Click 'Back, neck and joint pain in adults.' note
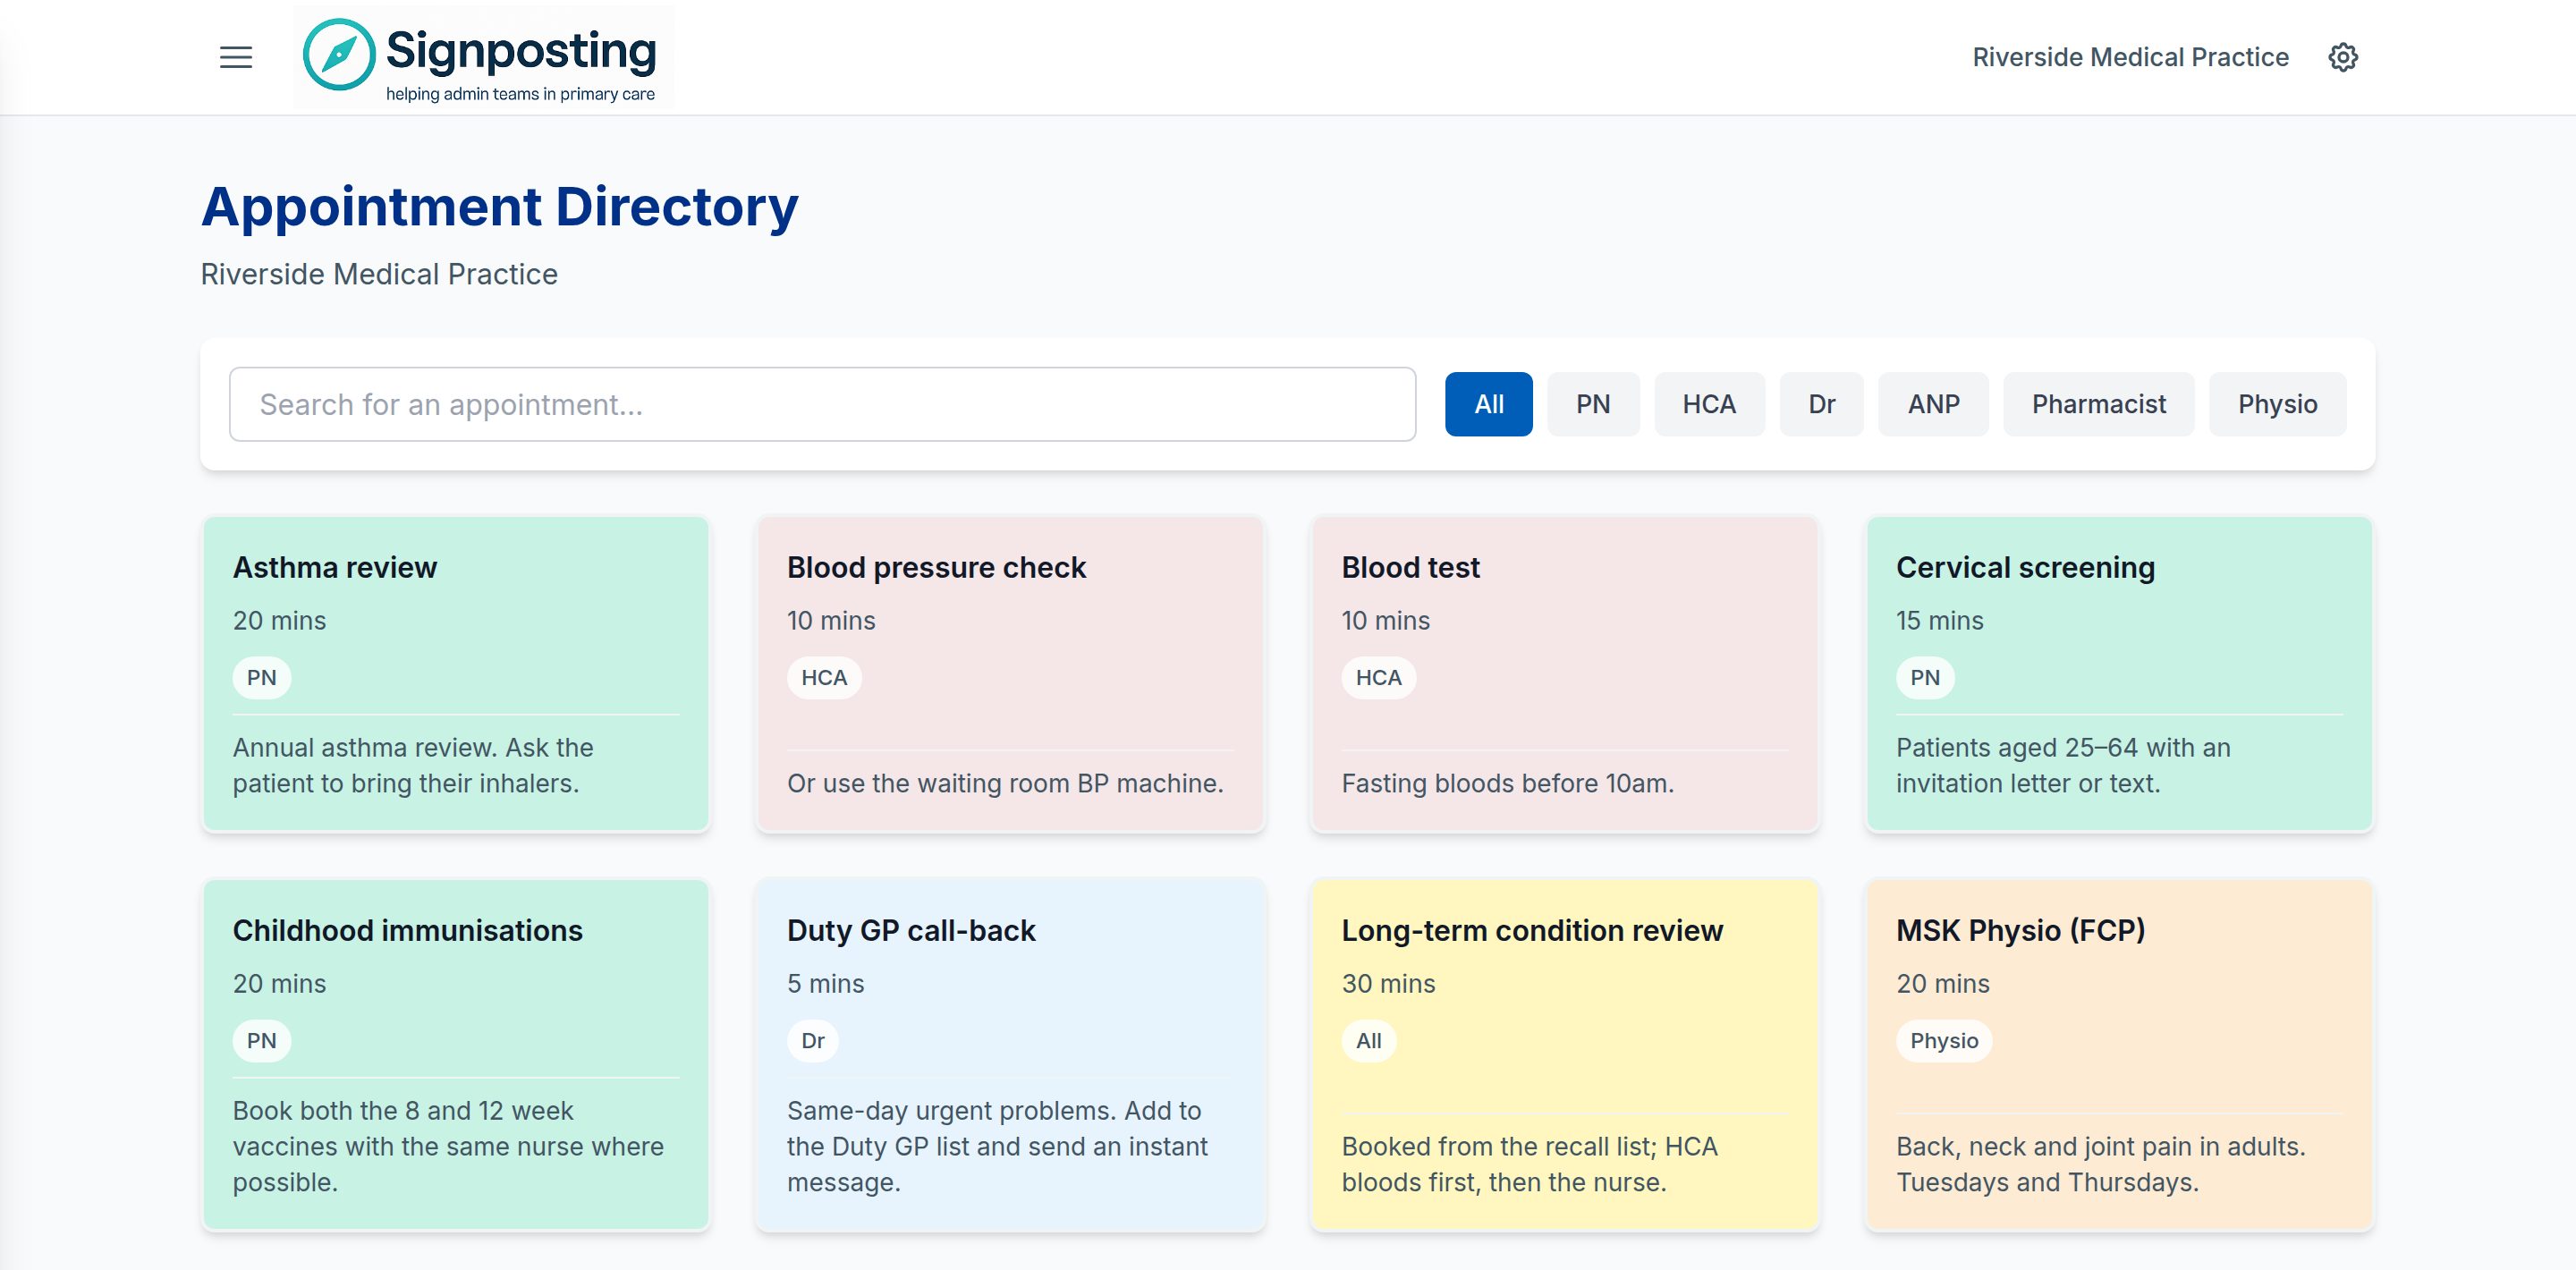 2100,1146
